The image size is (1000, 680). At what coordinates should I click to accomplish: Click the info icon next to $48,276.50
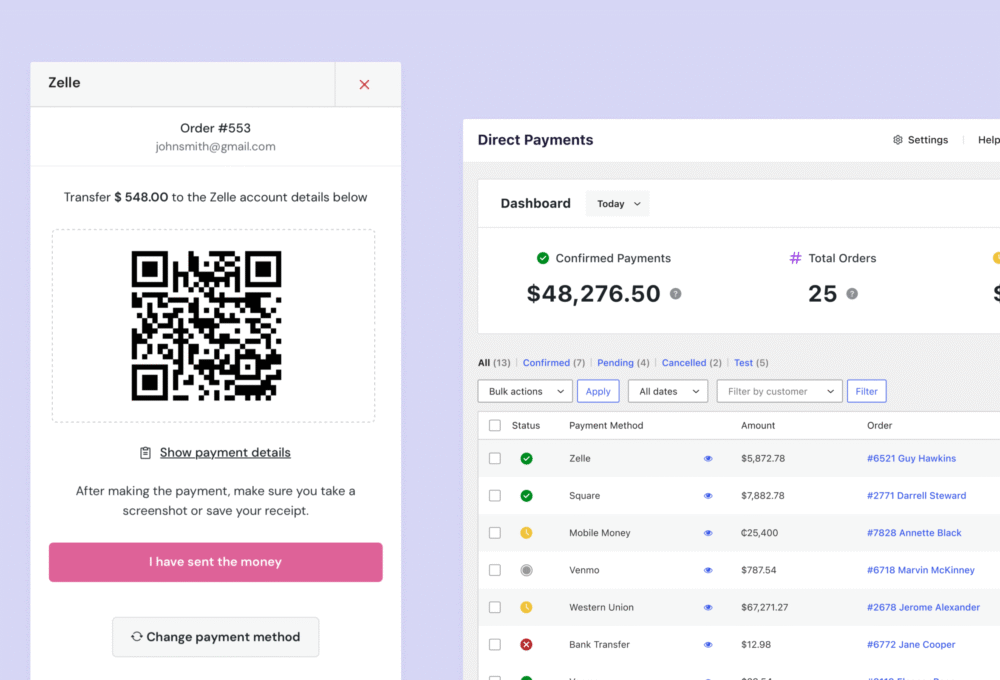(x=676, y=294)
